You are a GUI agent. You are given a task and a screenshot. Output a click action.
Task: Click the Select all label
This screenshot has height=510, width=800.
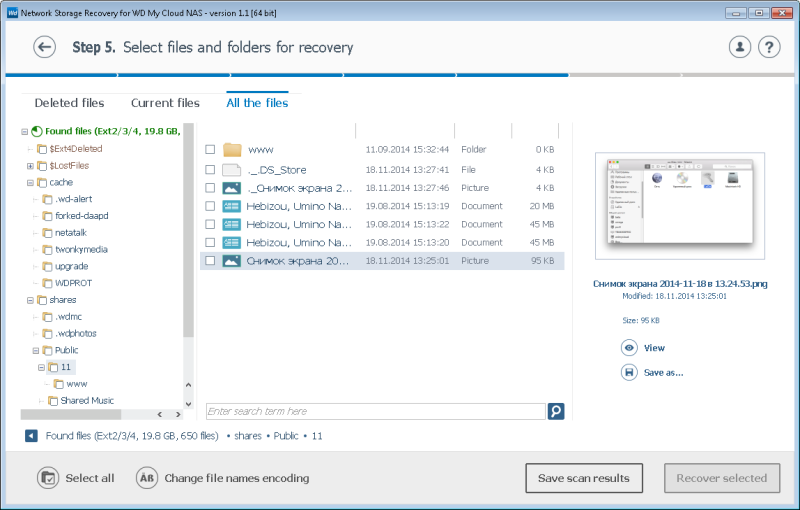click(90, 478)
